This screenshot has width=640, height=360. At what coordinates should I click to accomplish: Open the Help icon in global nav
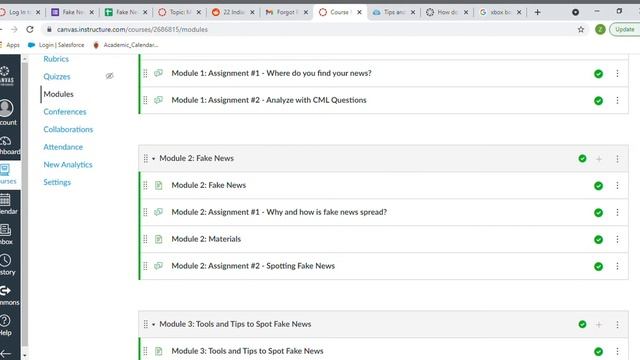pos(5,321)
